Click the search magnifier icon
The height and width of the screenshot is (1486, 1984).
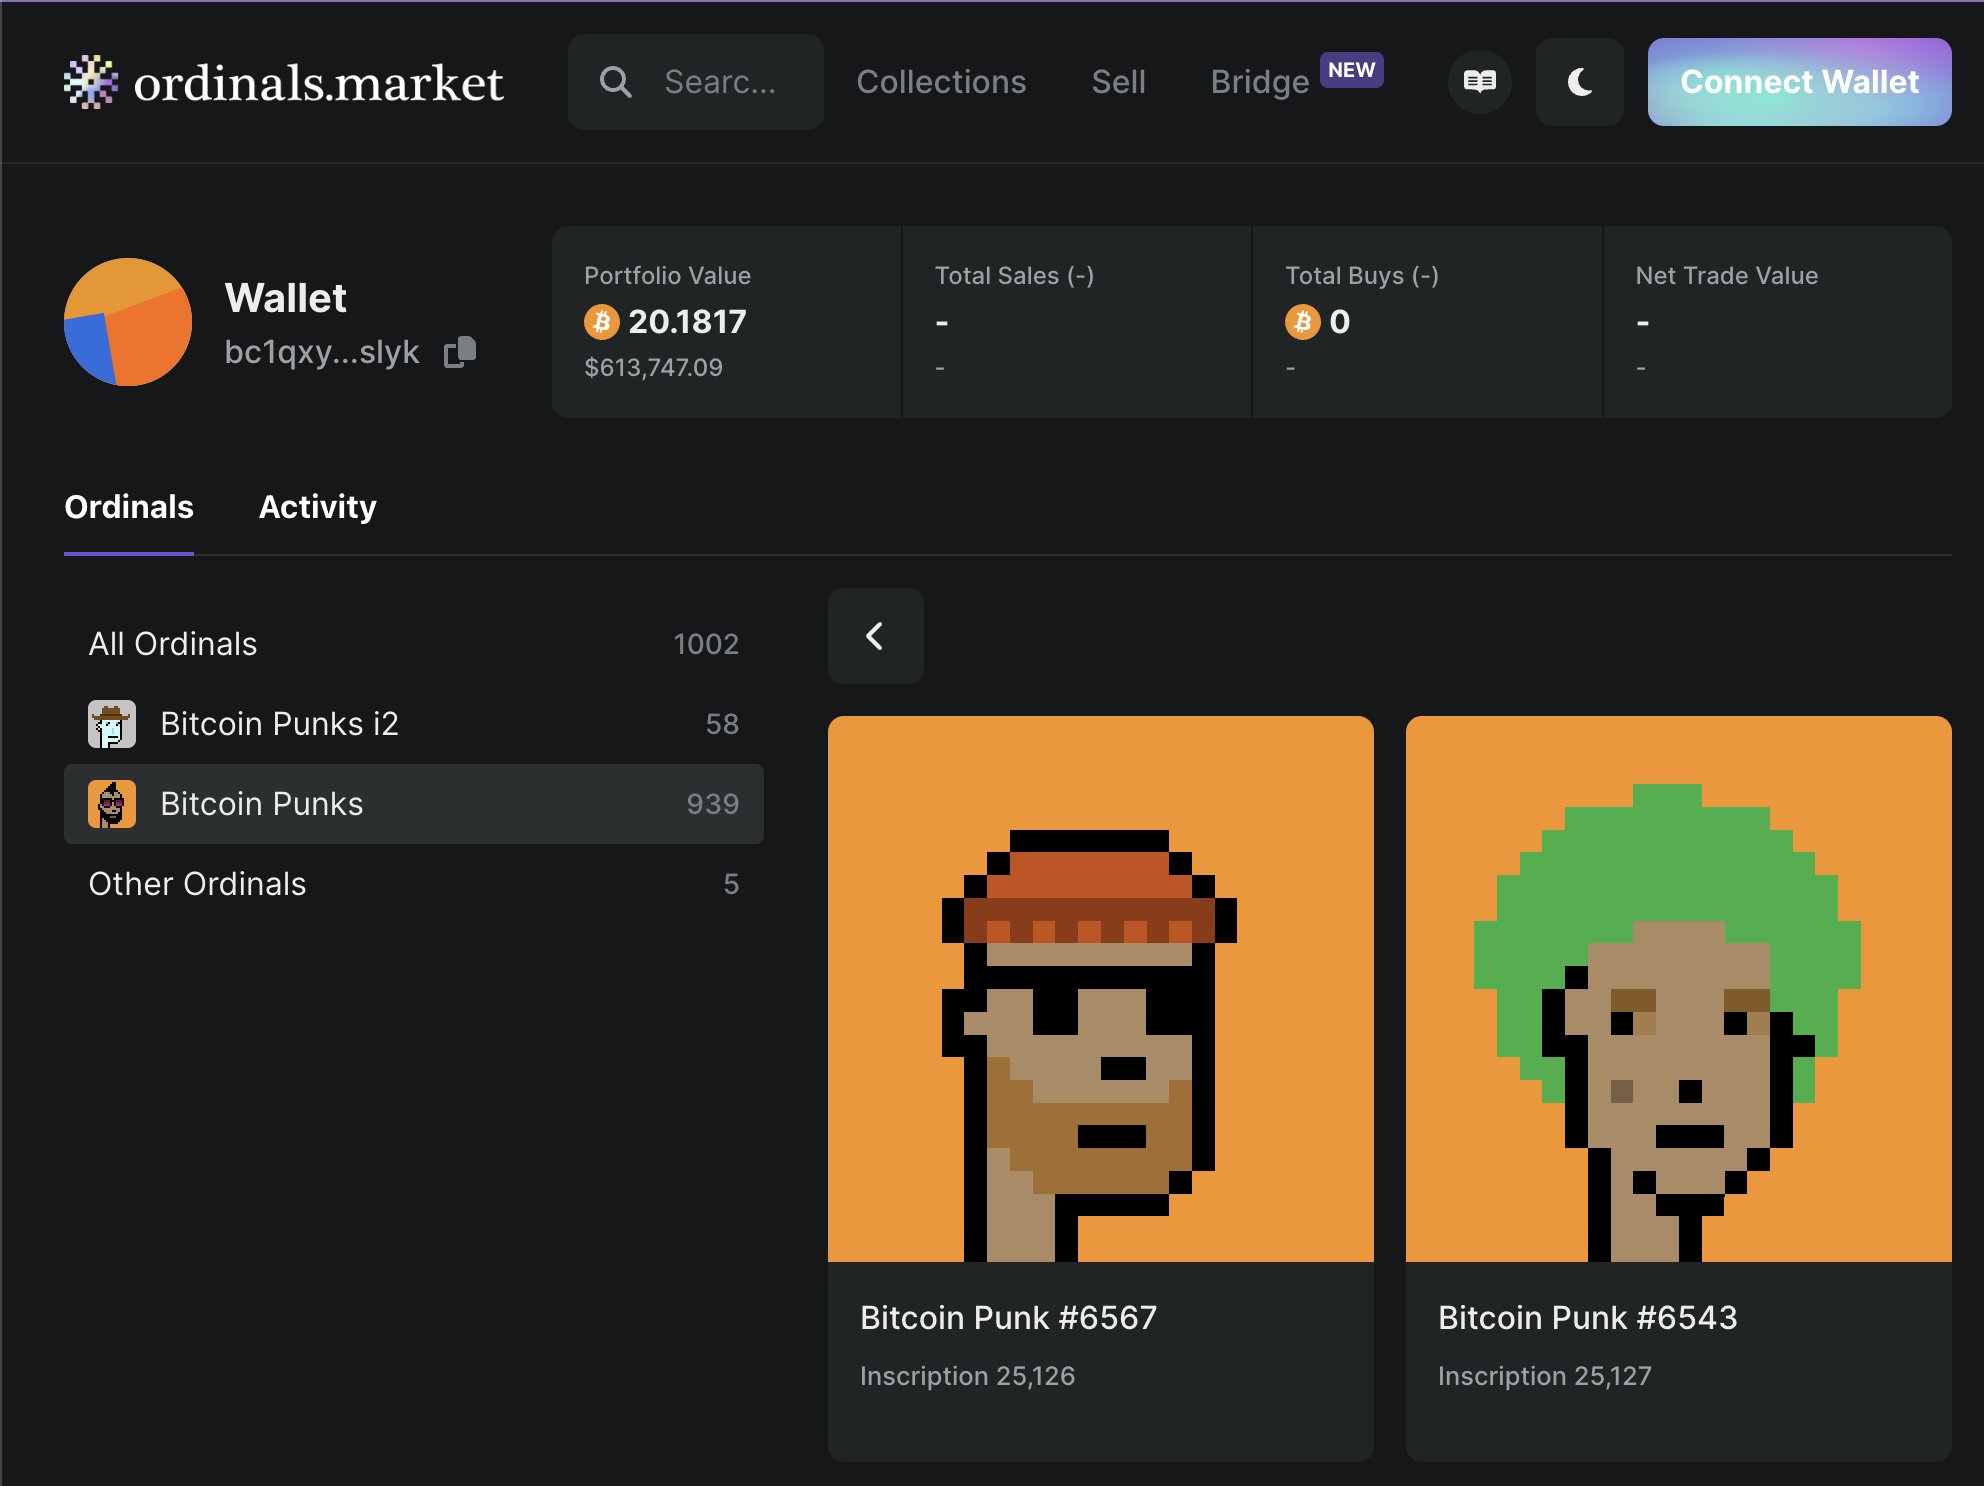615,82
